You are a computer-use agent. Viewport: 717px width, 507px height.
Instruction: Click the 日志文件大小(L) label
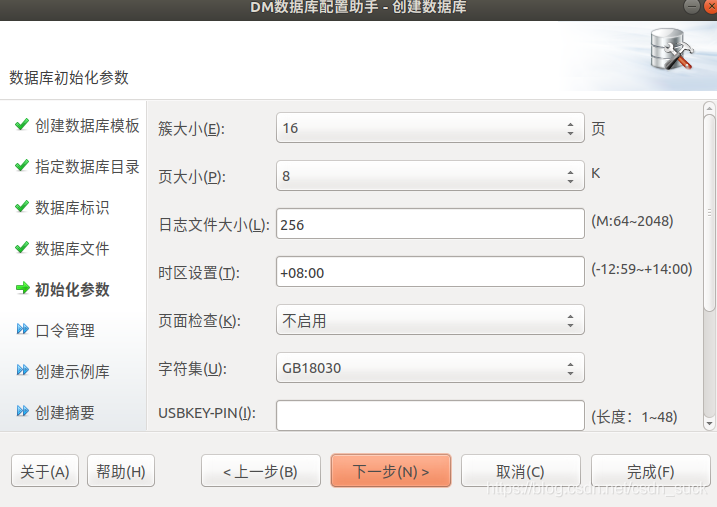214,225
